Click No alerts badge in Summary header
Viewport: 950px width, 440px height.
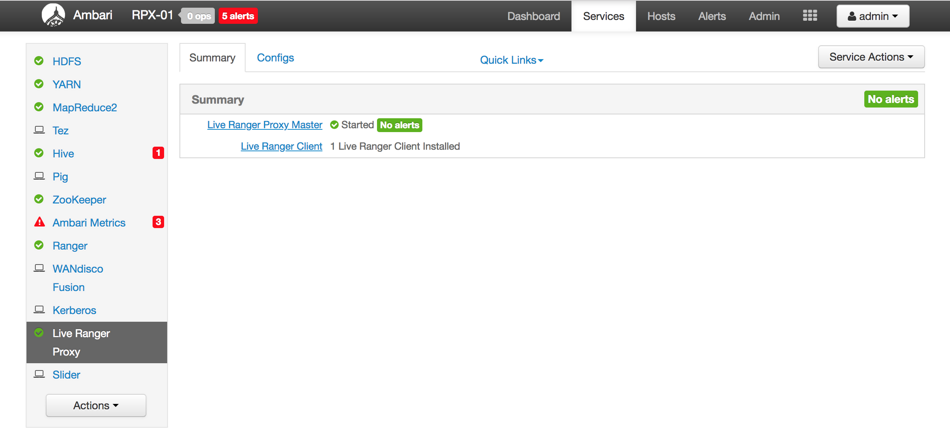click(x=891, y=99)
